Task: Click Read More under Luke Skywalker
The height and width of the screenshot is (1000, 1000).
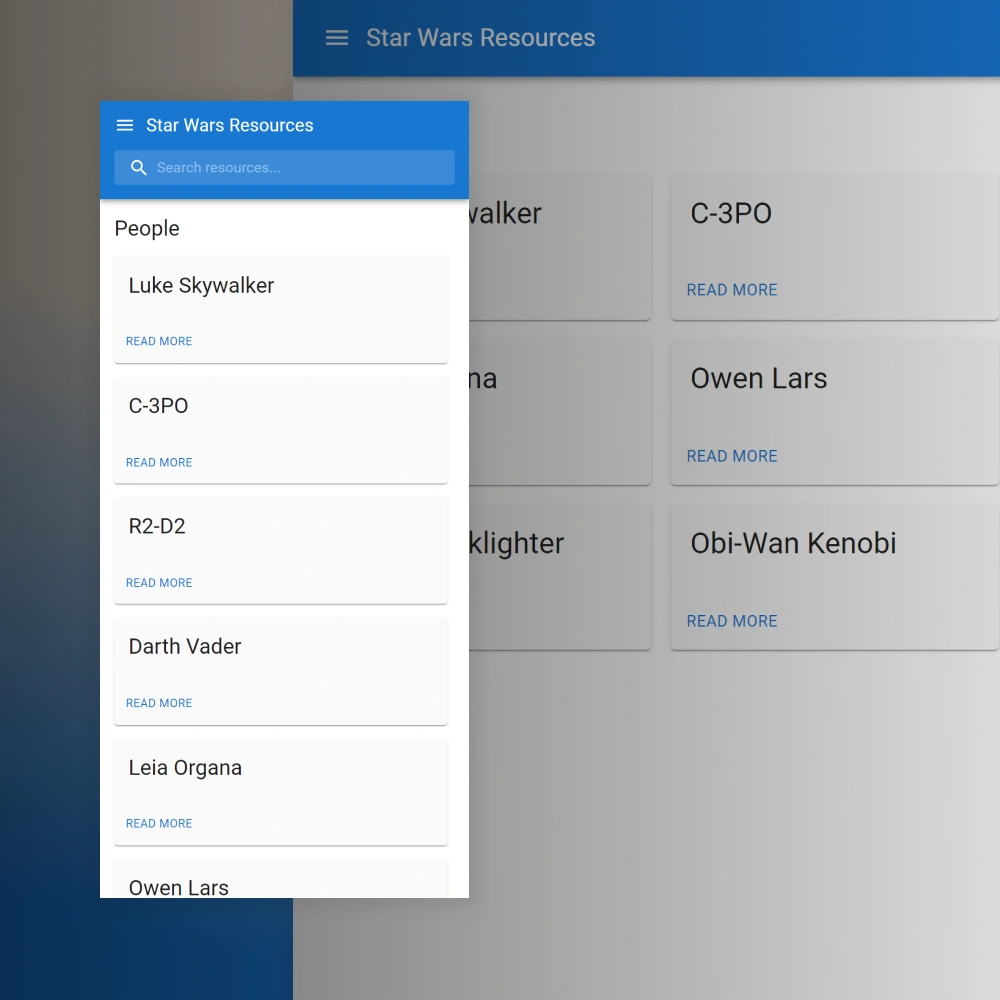Action: 159,341
